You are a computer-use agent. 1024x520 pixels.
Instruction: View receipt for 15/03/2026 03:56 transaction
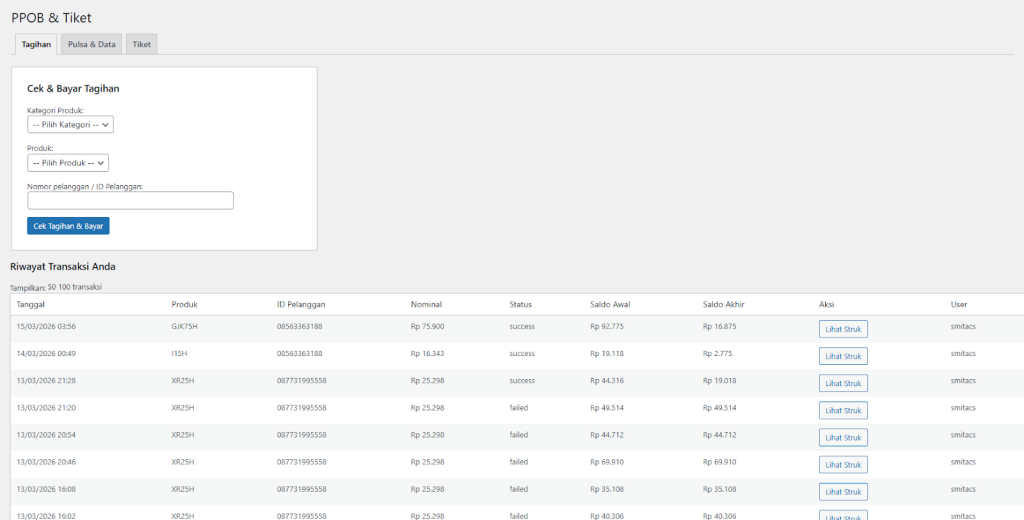[843, 329]
